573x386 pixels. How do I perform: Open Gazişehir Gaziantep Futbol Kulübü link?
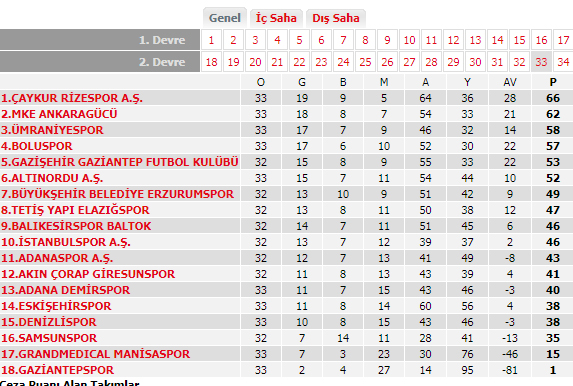[x=119, y=162]
